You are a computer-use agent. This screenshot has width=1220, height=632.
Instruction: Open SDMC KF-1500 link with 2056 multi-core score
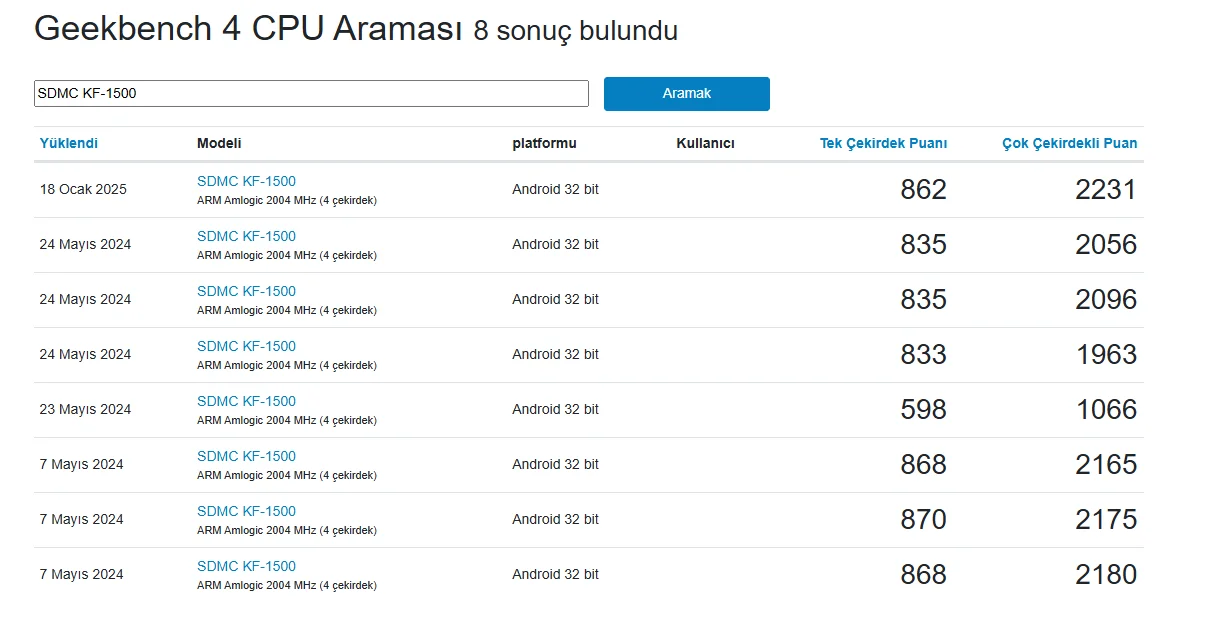(x=246, y=236)
